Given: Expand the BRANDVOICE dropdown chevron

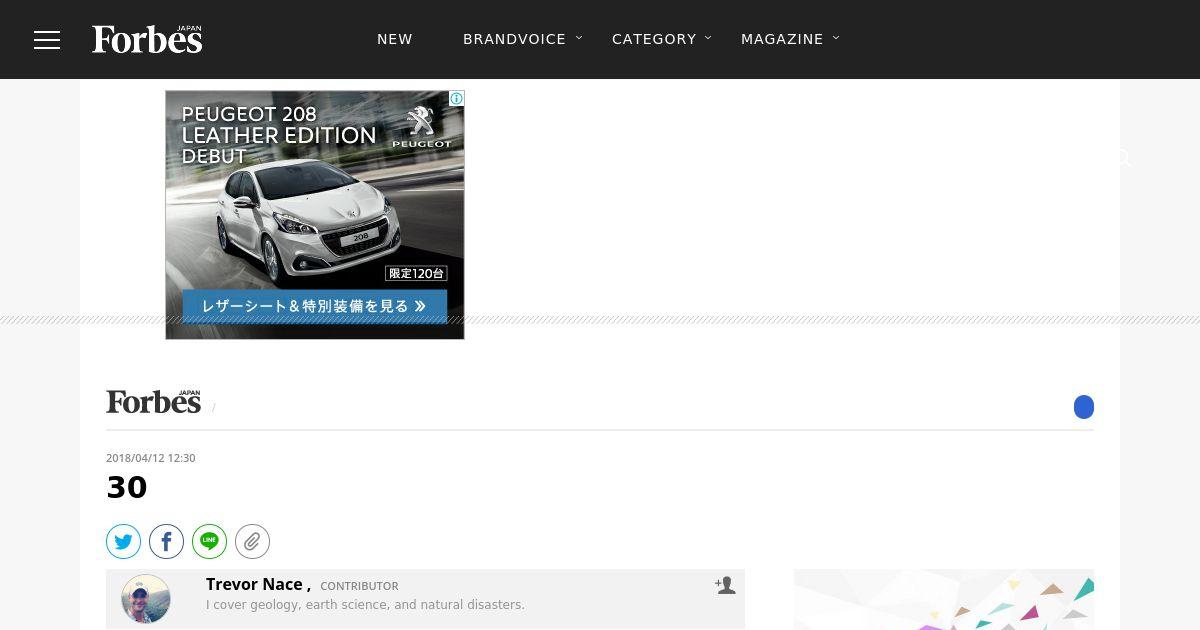Looking at the screenshot, I should [579, 38].
